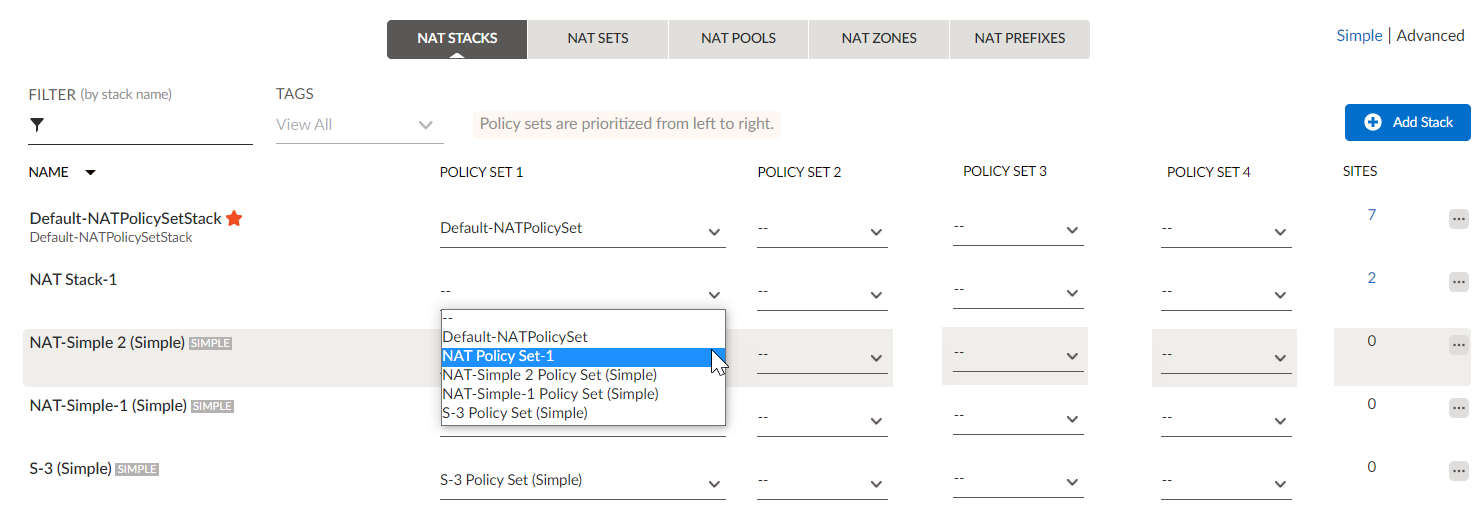Open the ellipsis menu for NAT-Simple-1 row

click(1458, 408)
